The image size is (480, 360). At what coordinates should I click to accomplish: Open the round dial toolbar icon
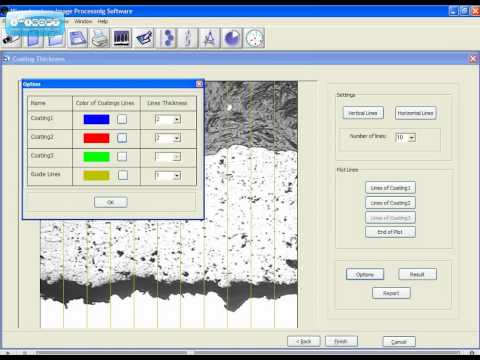click(x=254, y=38)
